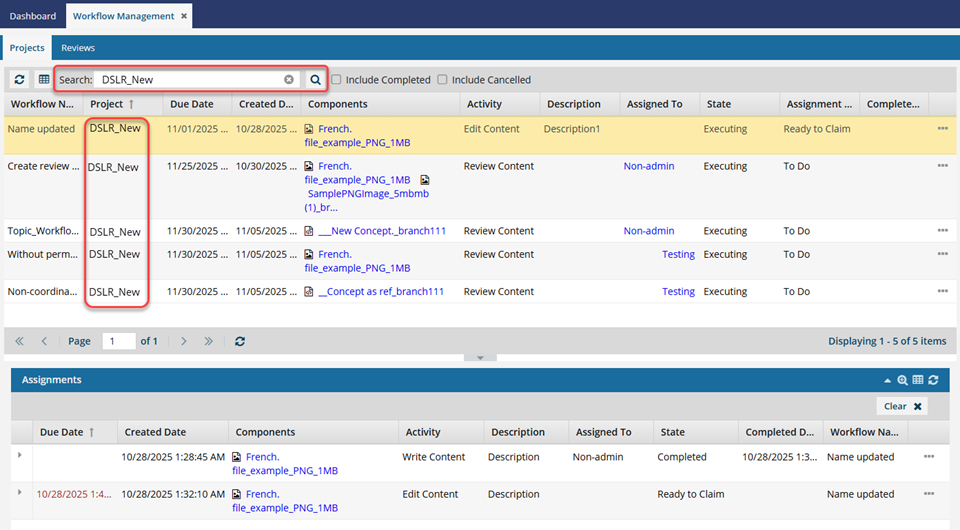The height and width of the screenshot is (530, 960).
Task: Click the Clear button in Assignments
Action: [x=902, y=406]
